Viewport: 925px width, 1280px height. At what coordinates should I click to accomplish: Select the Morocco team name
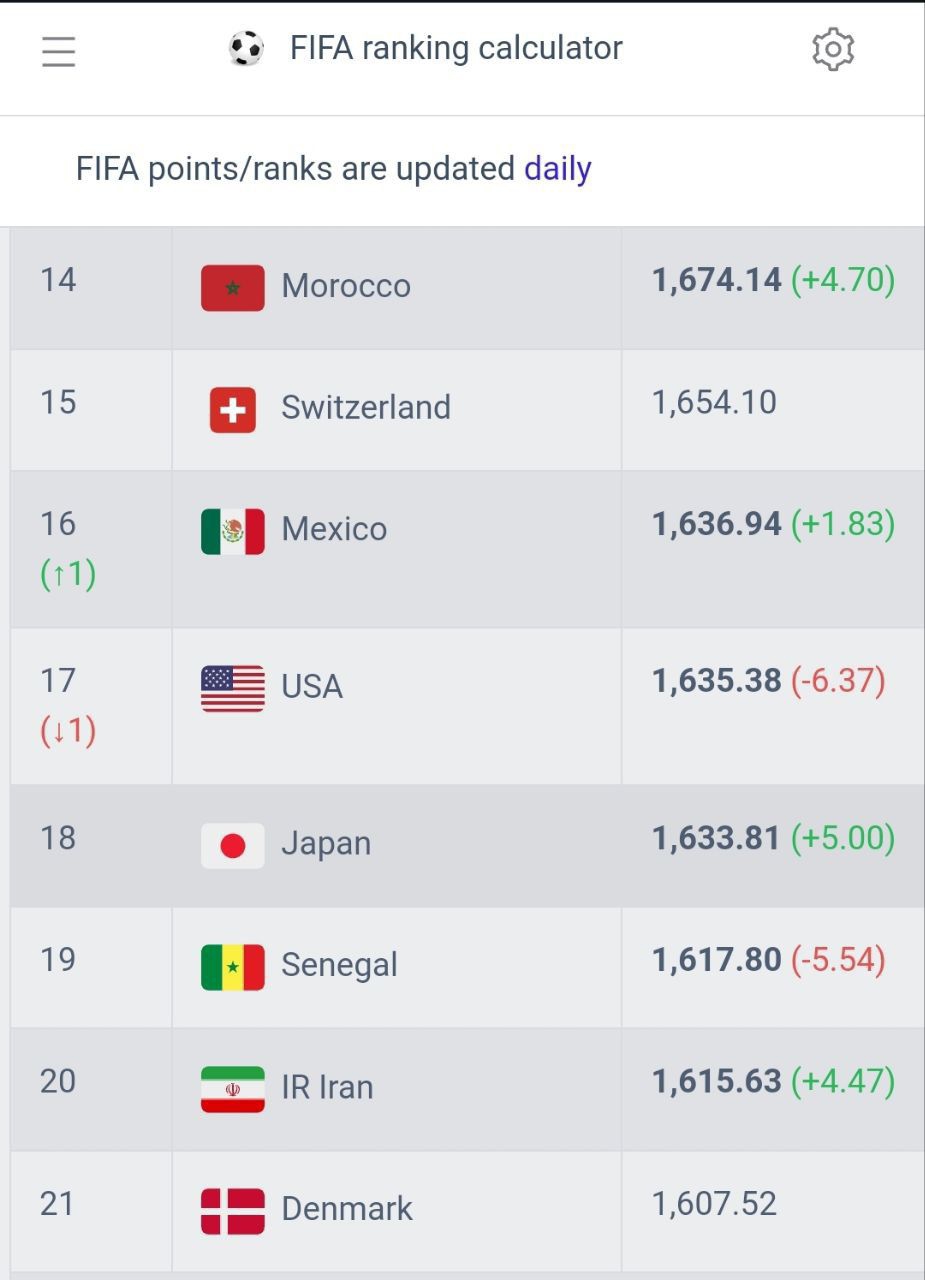pyautogui.click(x=346, y=286)
